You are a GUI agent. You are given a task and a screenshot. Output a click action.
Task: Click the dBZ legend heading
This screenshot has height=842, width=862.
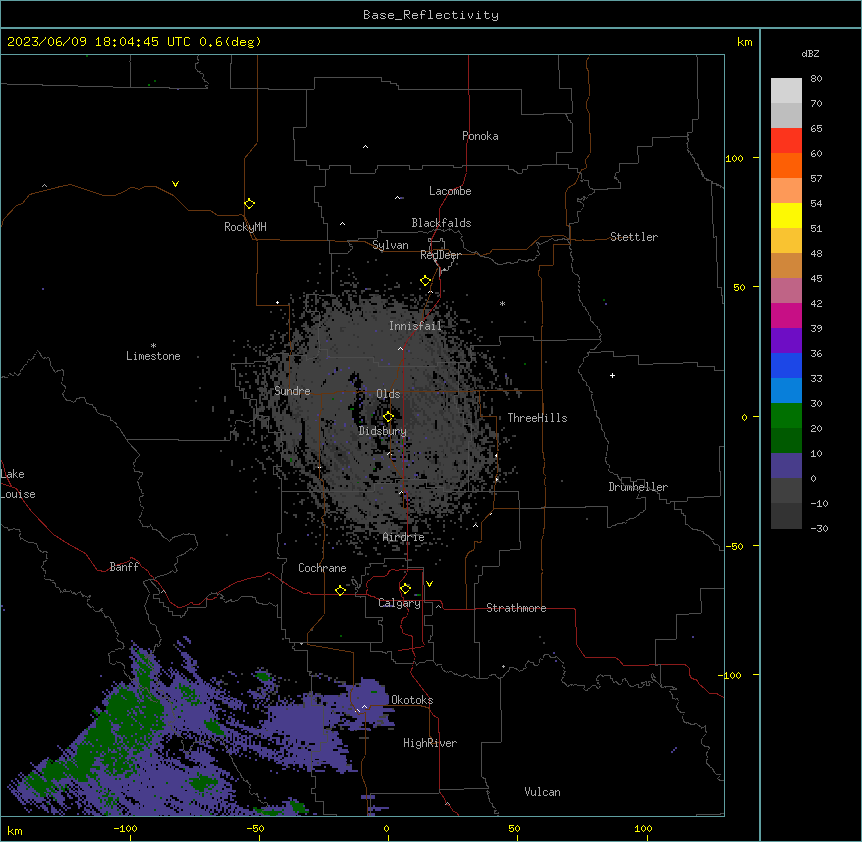point(810,53)
